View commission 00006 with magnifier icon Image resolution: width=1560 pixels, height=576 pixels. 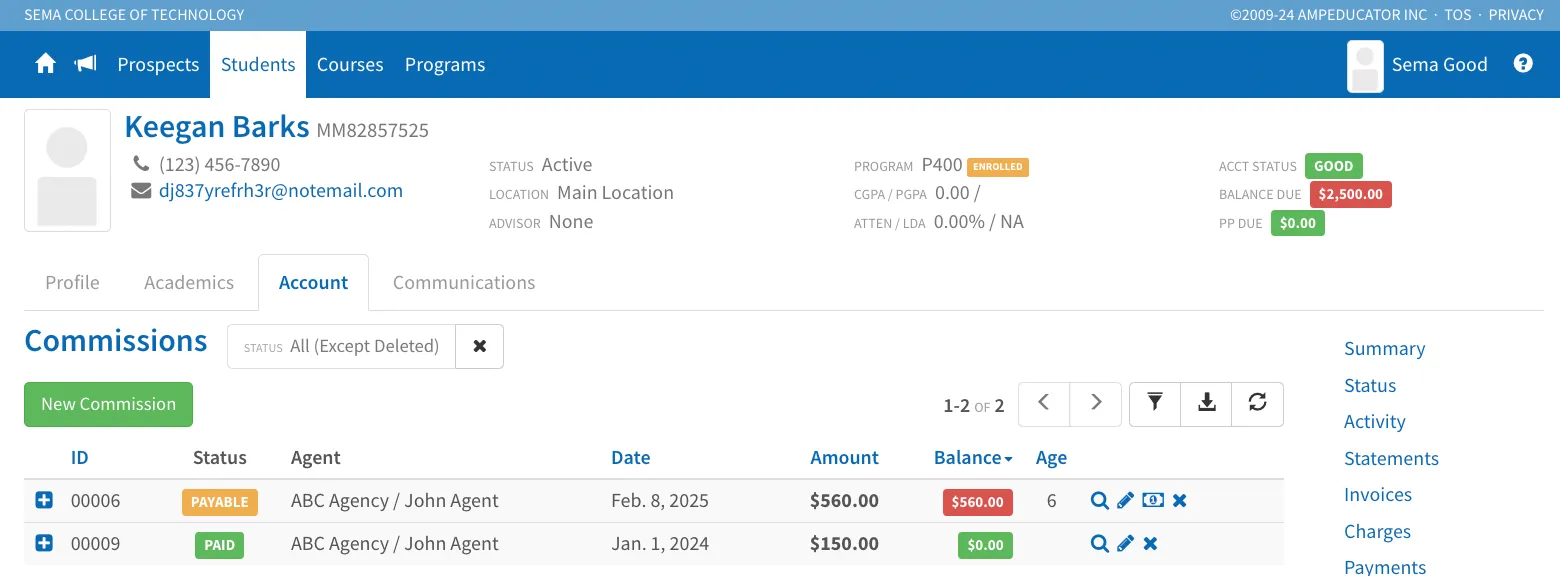coord(1099,501)
